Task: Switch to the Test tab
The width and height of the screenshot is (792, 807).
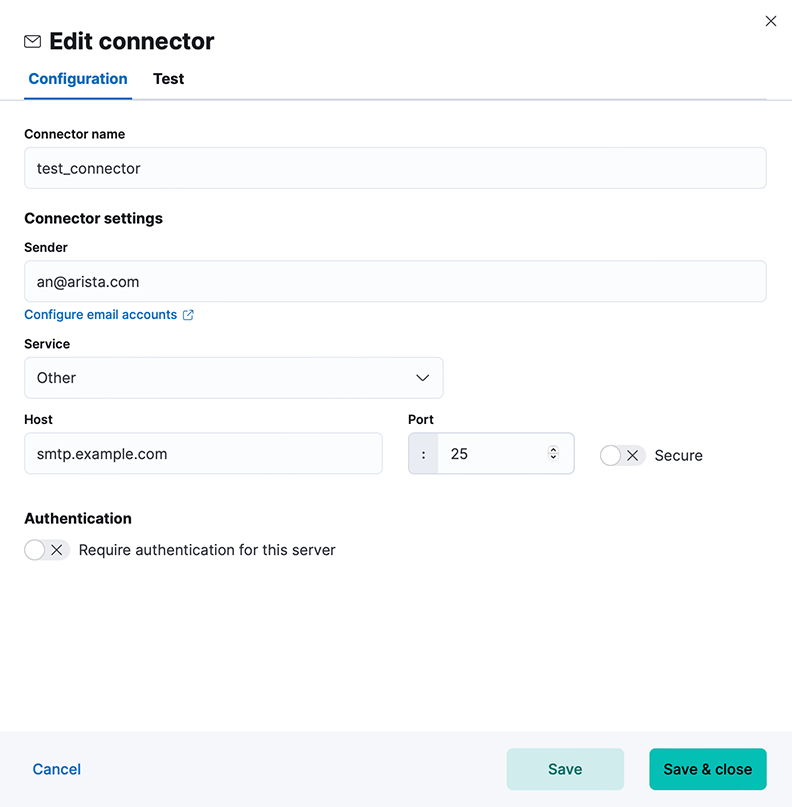Action: pyautogui.click(x=168, y=79)
